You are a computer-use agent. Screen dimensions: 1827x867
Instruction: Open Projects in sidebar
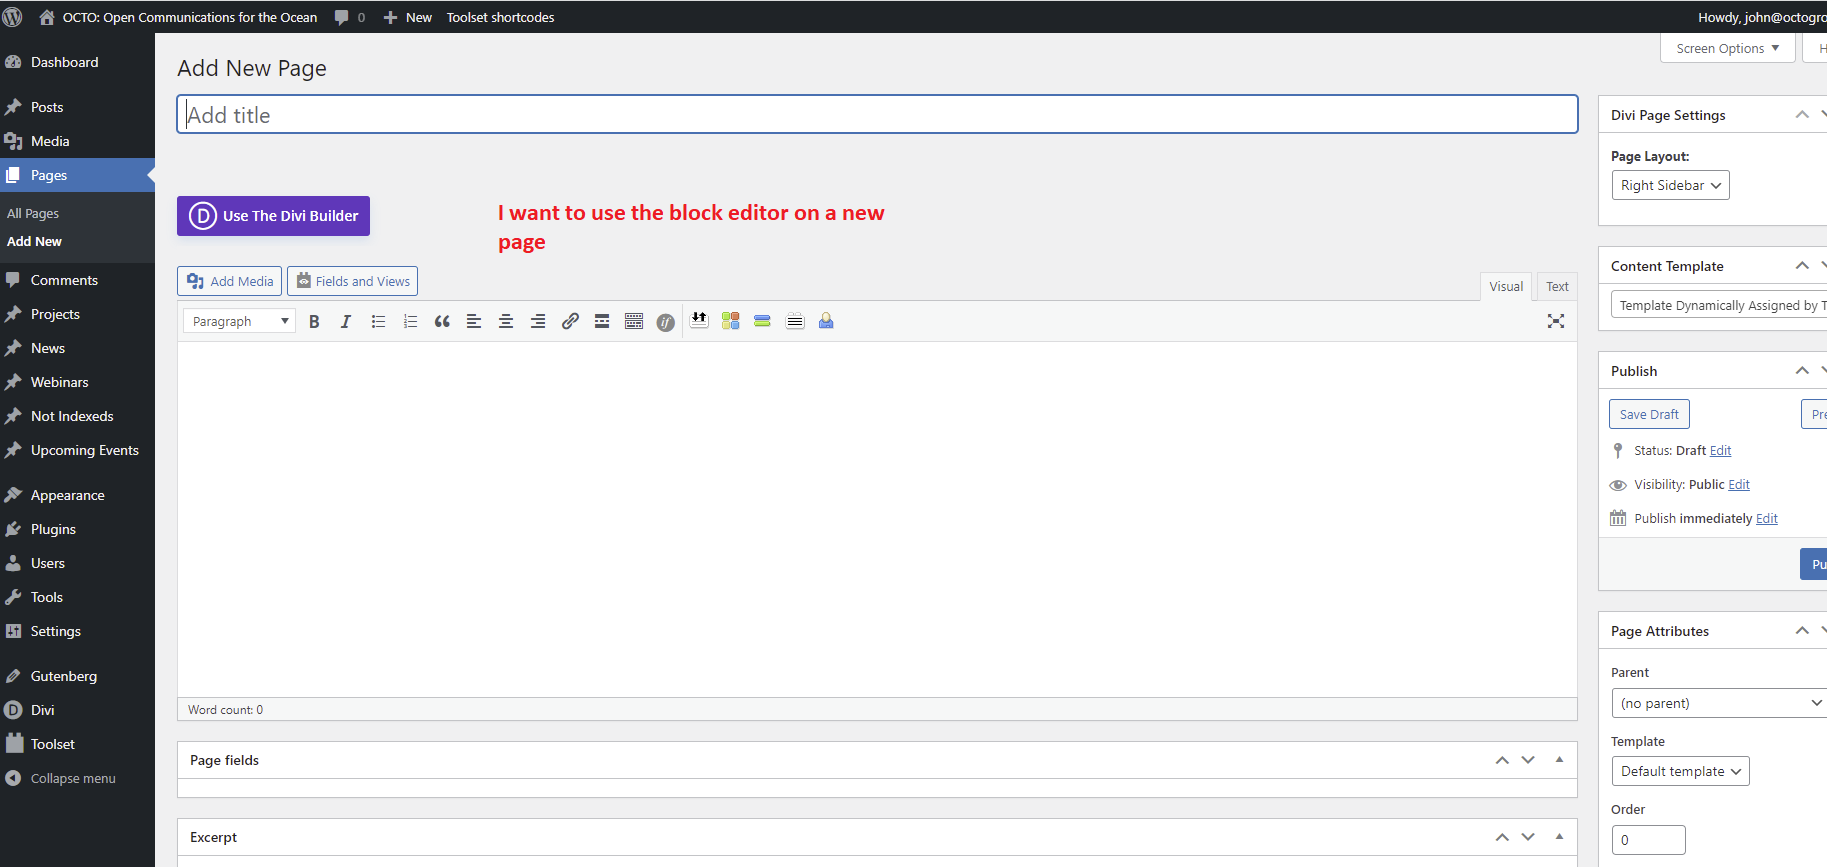pos(77,314)
